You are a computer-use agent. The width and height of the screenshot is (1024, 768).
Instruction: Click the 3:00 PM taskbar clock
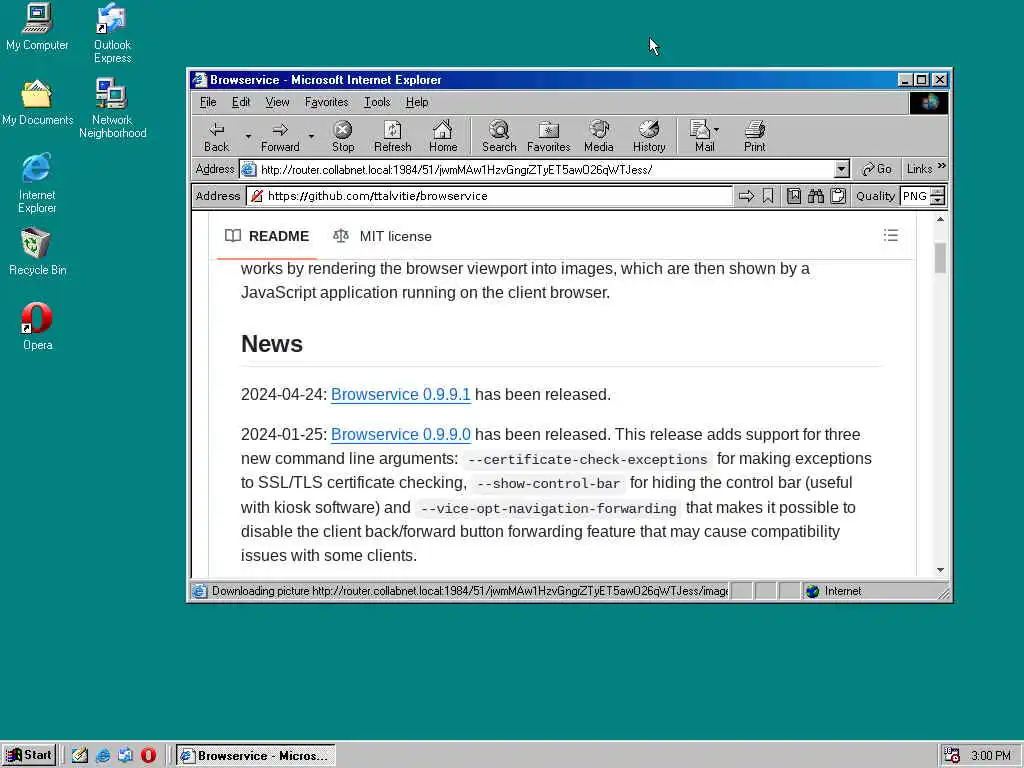tap(990, 756)
